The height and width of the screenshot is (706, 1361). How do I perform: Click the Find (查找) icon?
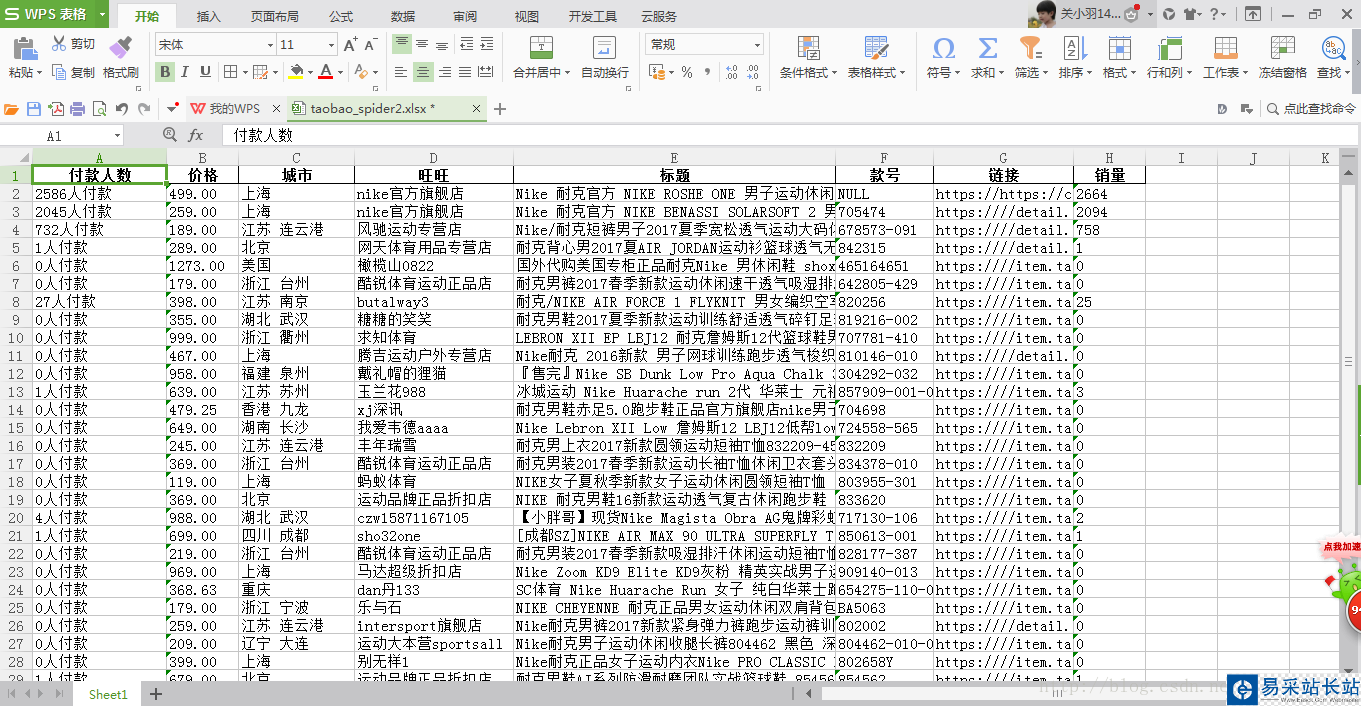click(1333, 48)
